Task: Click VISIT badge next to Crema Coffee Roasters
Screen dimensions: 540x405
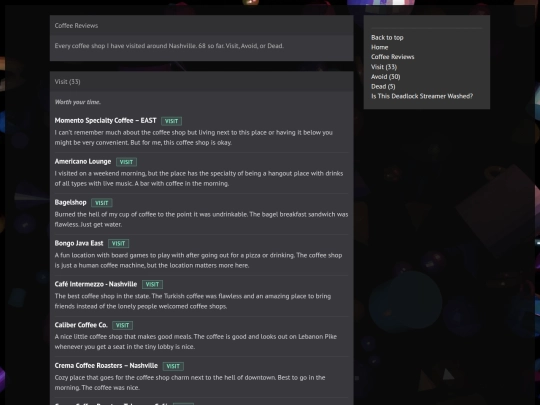Action: (173, 366)
